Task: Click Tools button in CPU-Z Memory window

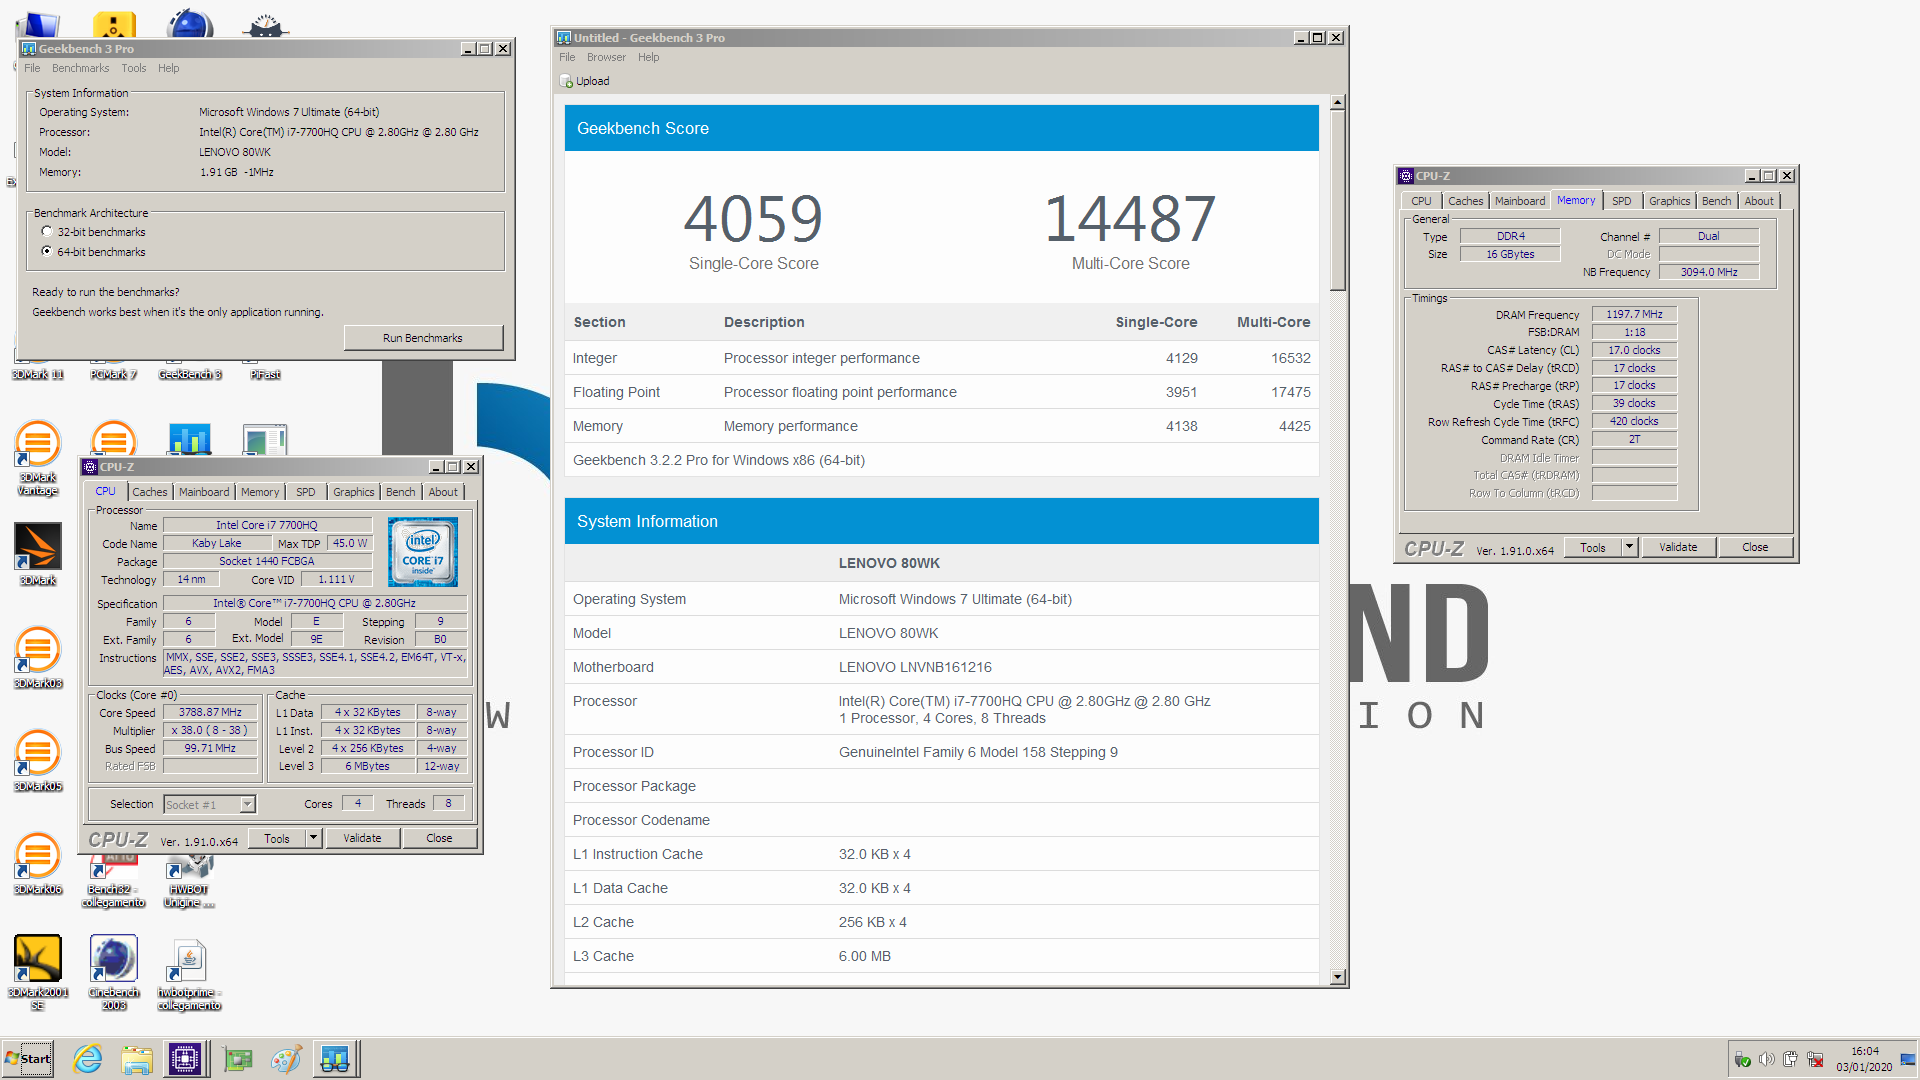Action: point(1593,547)
